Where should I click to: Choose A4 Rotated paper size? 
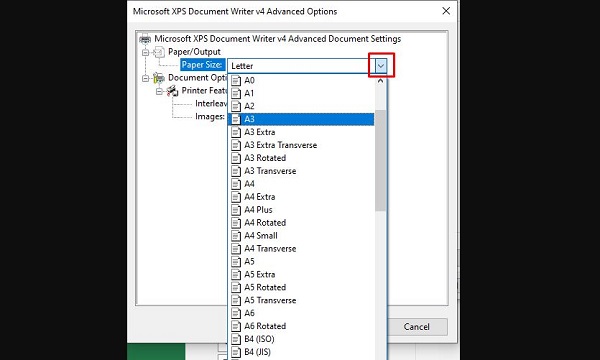pos(301,223)
